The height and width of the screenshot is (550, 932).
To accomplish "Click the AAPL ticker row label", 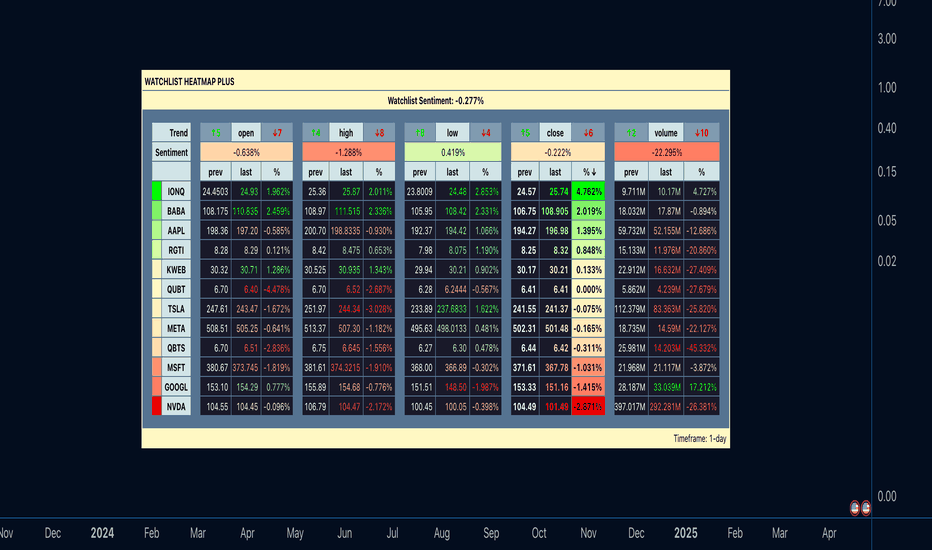I will click(x=177, y=231).
